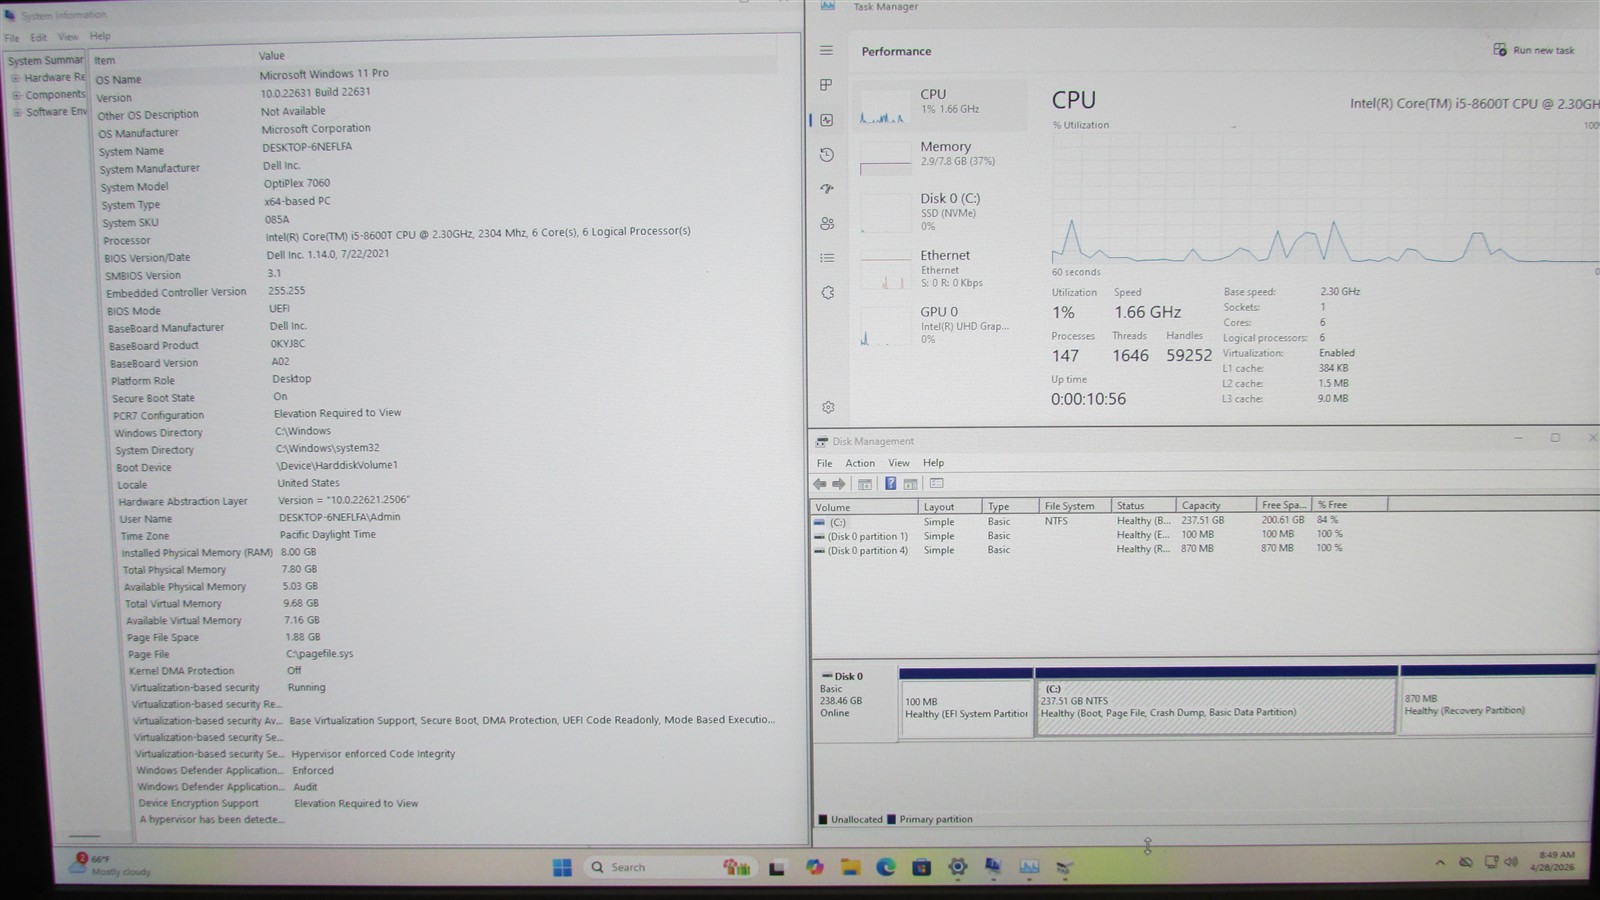Show hidden system tray icons
The height and width of the screenshot is (900, 1600).
pos(1440,862)
